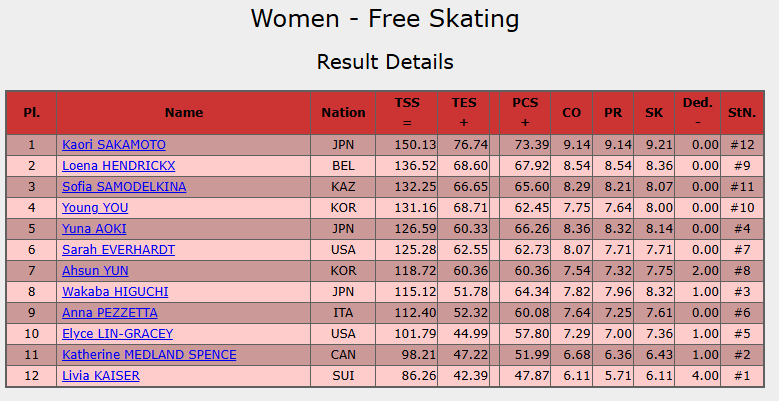Click the Ded. column header
Viewport: 779px width, 401px height.
click(x=697, y=113)
